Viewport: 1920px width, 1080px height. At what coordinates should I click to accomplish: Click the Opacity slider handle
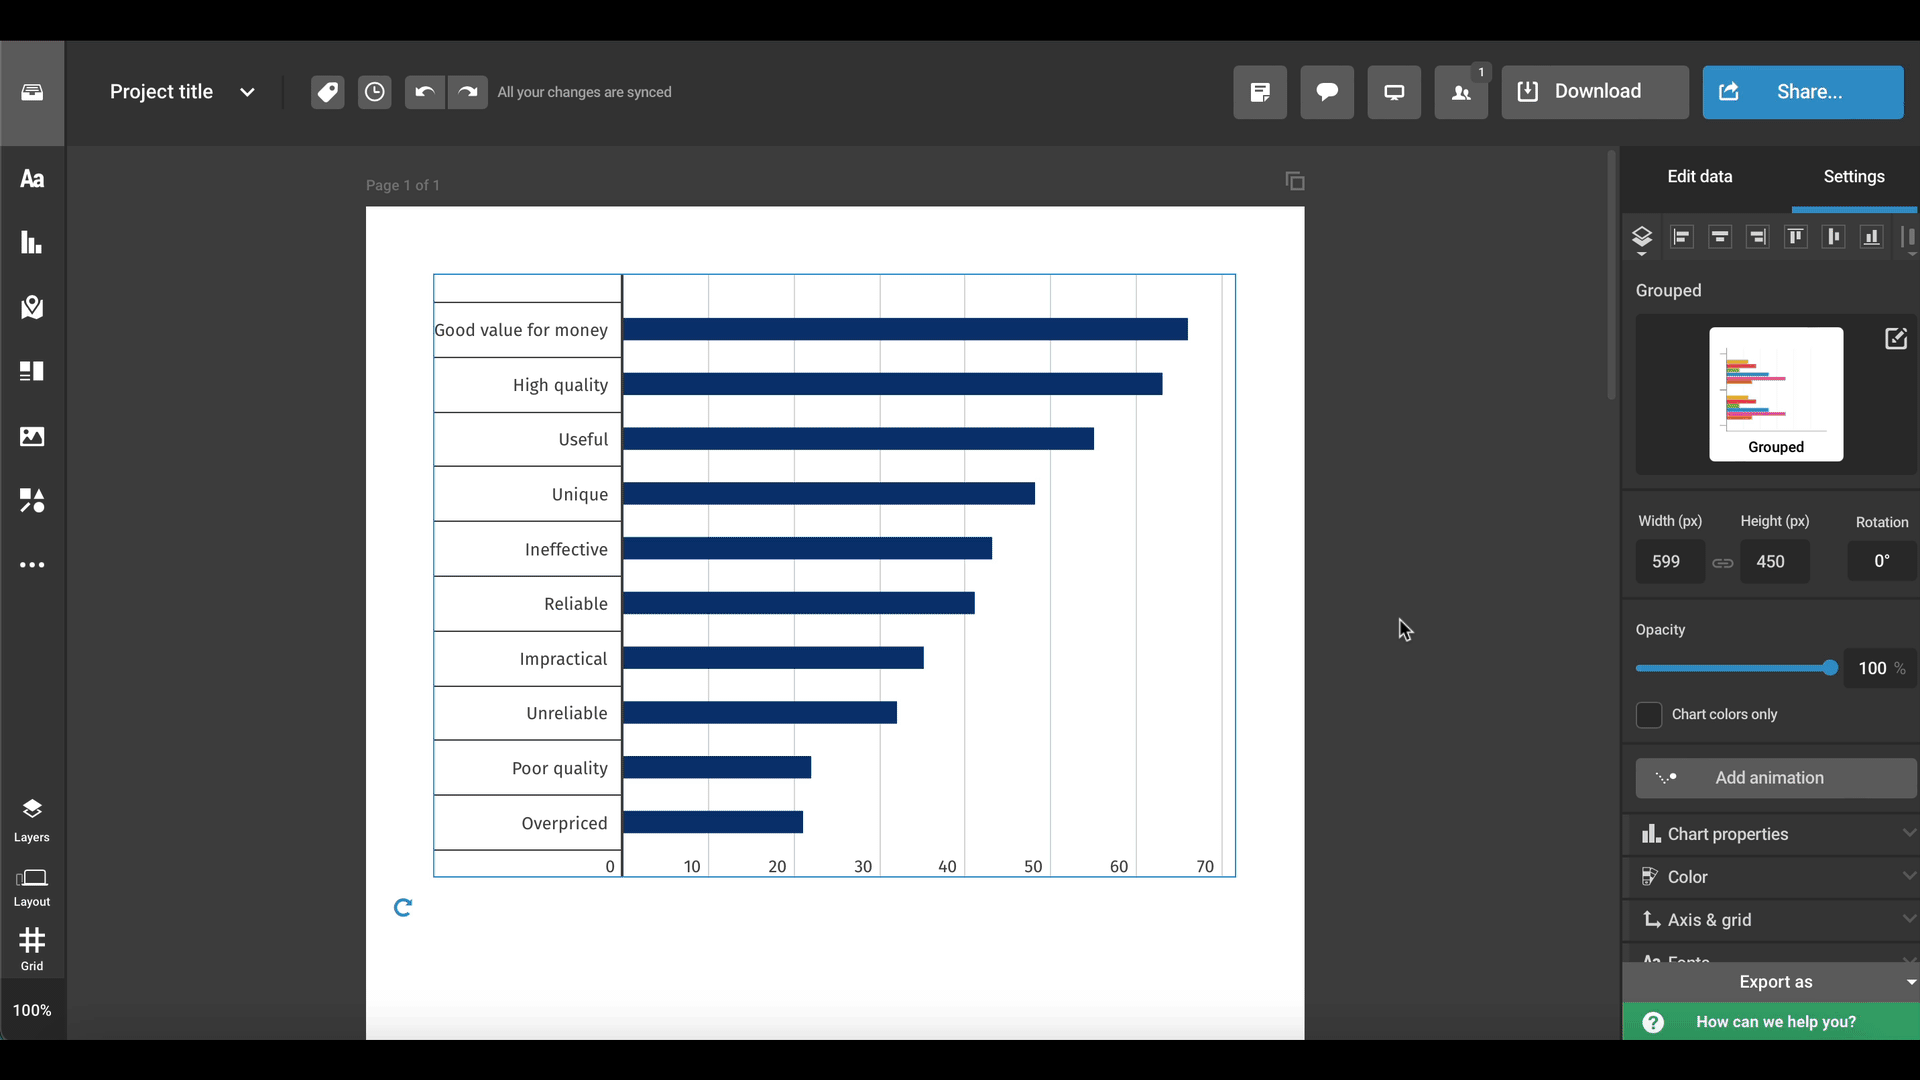(1830, 668)
